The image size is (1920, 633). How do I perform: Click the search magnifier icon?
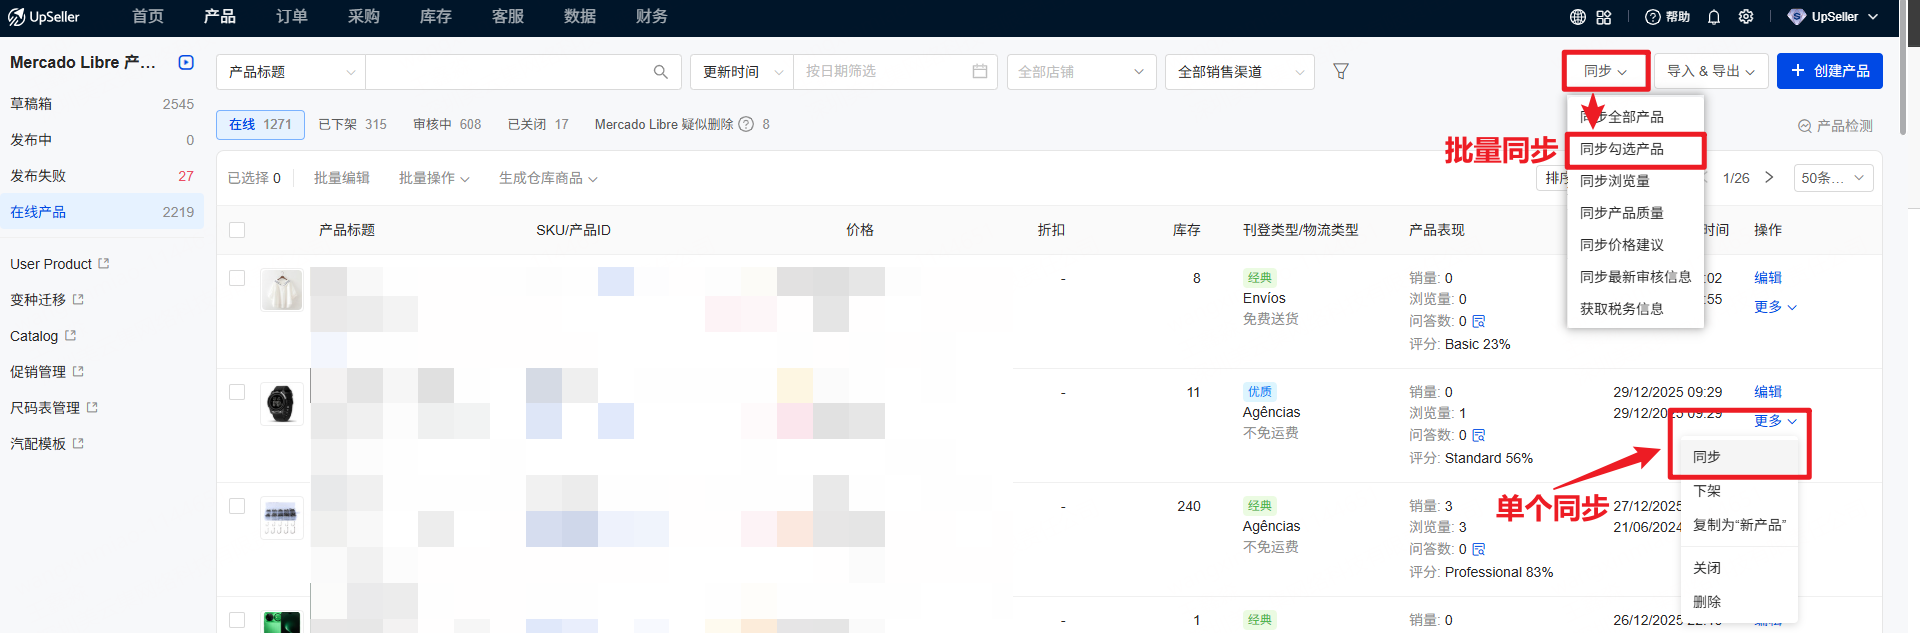(x=660, y=72)
